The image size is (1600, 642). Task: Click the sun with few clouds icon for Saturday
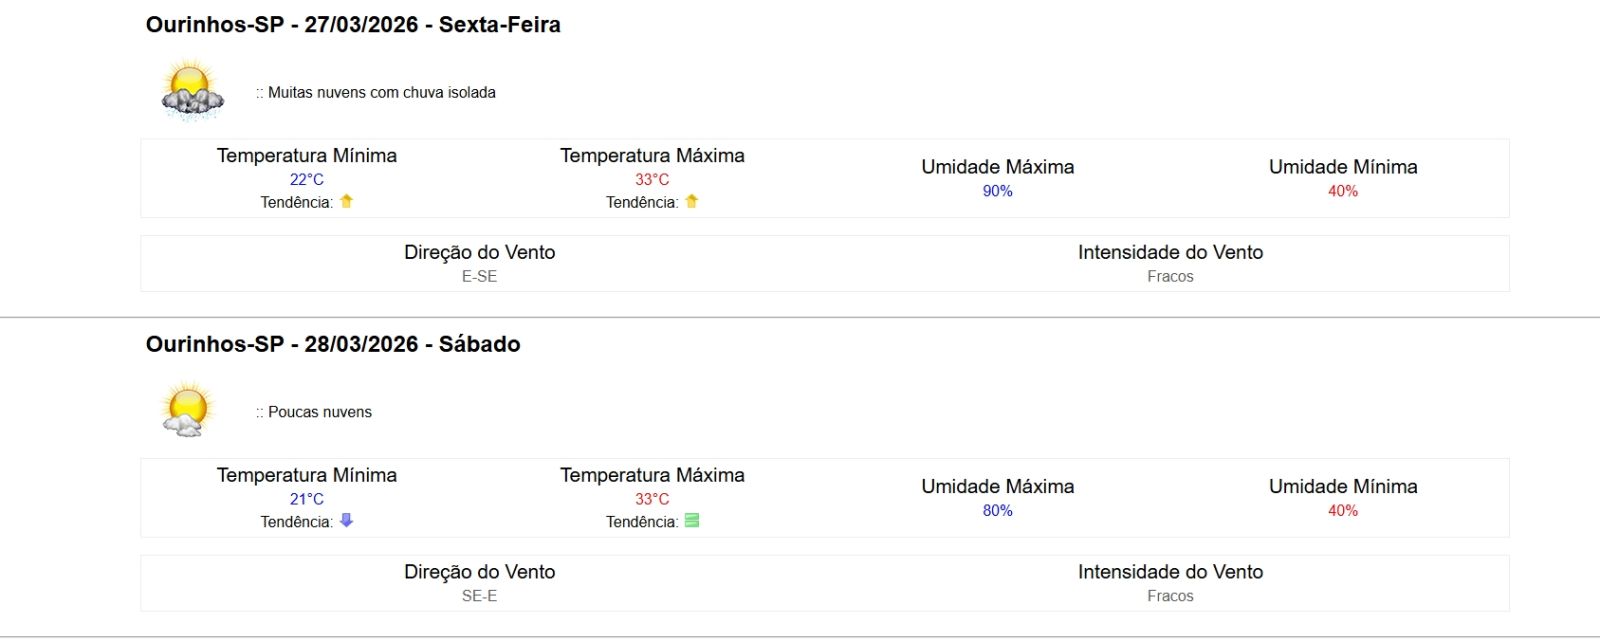[187, 410]
